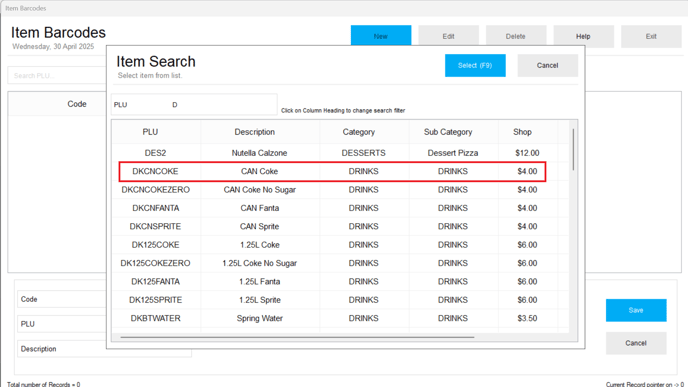Viewport: 688px width, 387px height.
Task: Click the Edit button in Item Barcodes
Action: (448, 36)
